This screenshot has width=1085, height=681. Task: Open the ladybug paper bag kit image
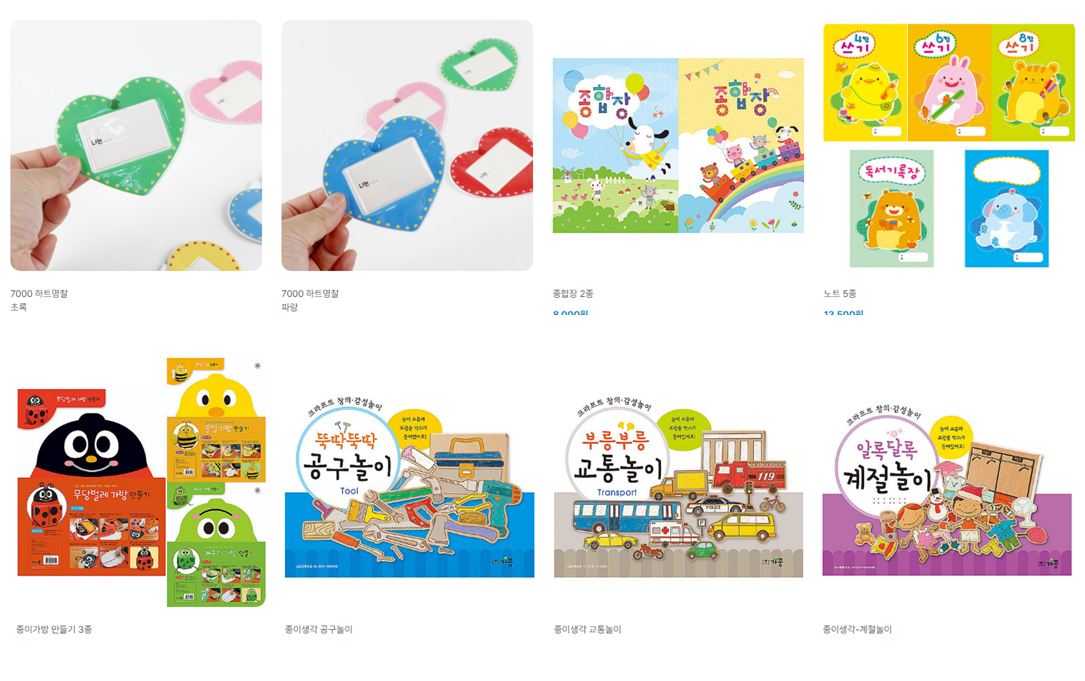(x=91, y=482)
